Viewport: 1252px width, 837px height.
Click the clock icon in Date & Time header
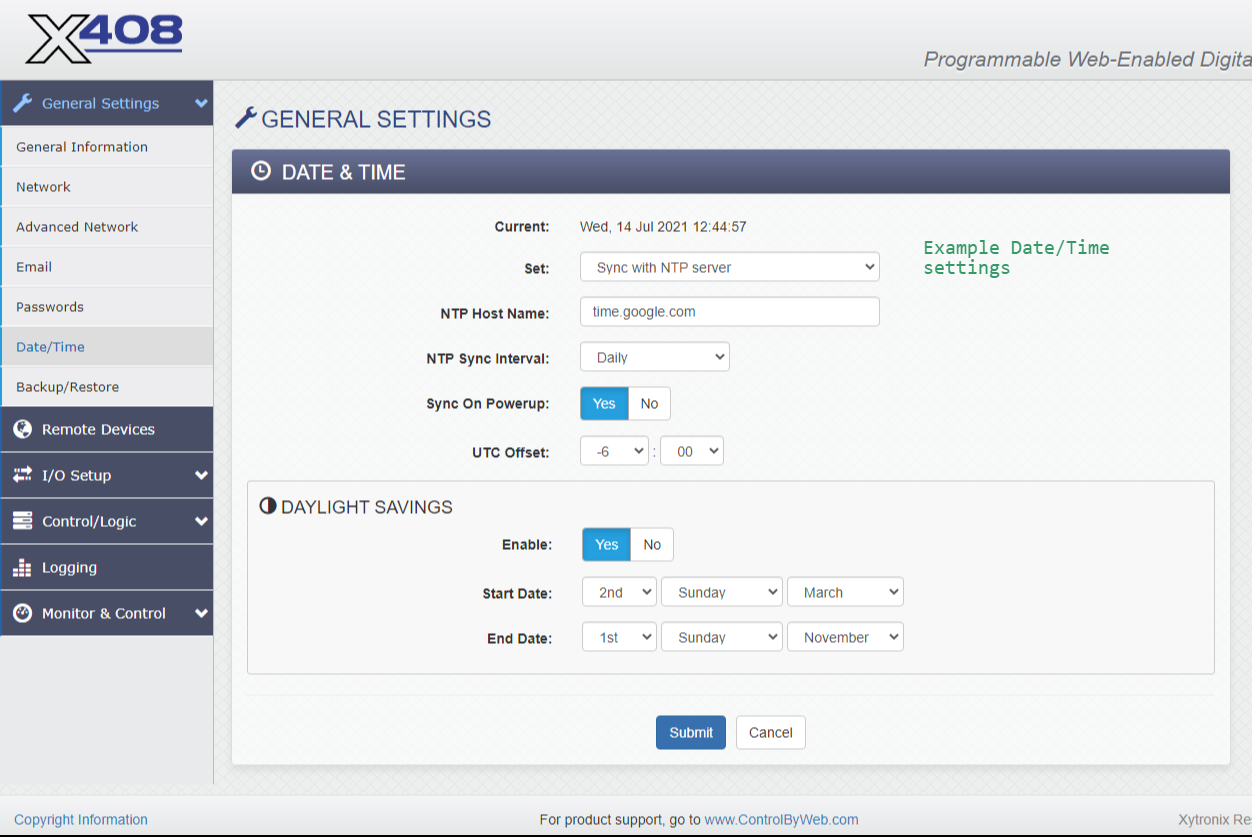tap(260, 171)
